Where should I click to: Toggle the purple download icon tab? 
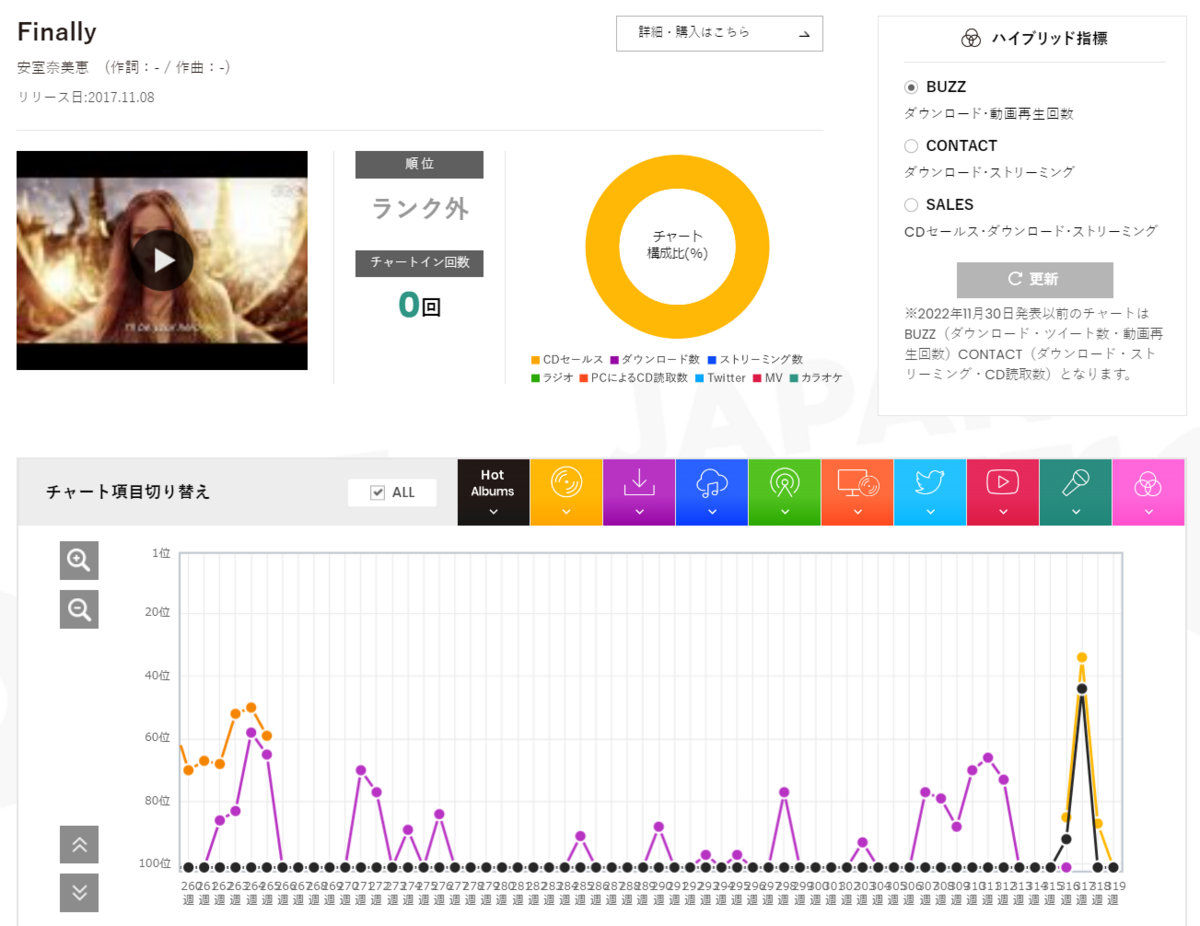click(639, 492)
